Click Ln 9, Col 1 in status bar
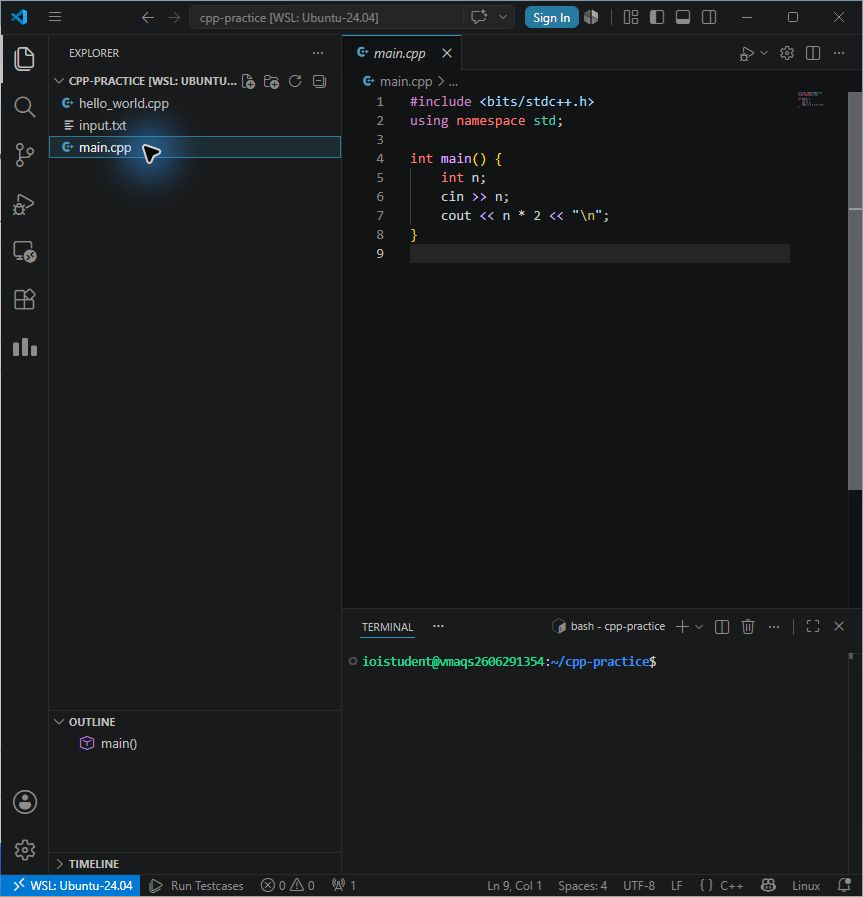Image resolution: width=863 pixels, height=897 pixels. [x=514, y=886]
